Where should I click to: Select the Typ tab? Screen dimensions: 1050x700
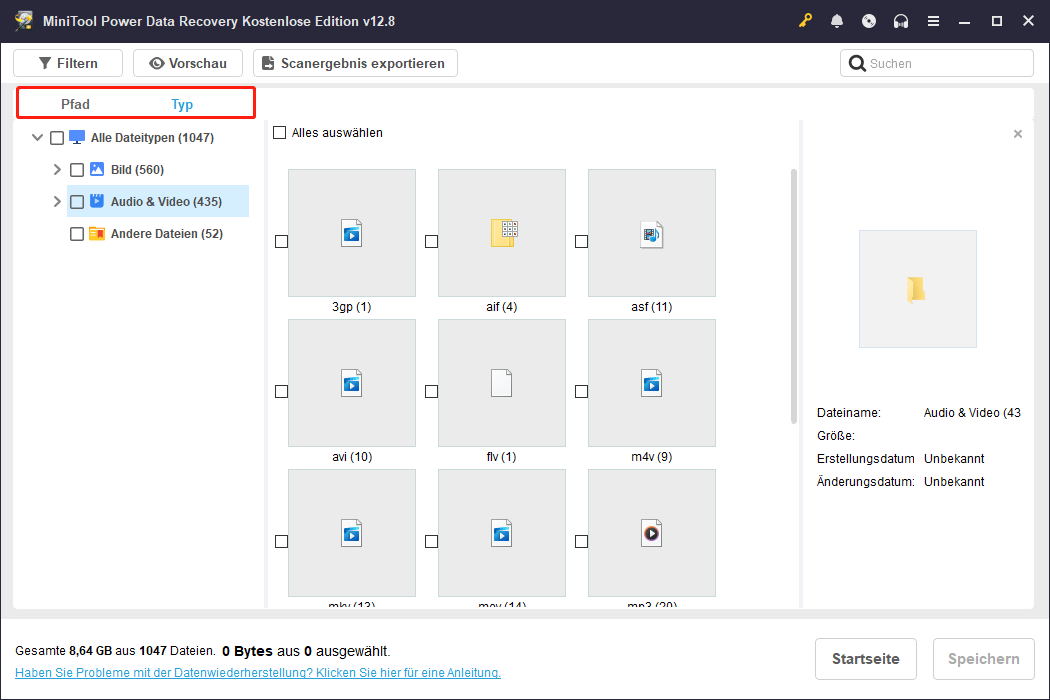(182, 104)
